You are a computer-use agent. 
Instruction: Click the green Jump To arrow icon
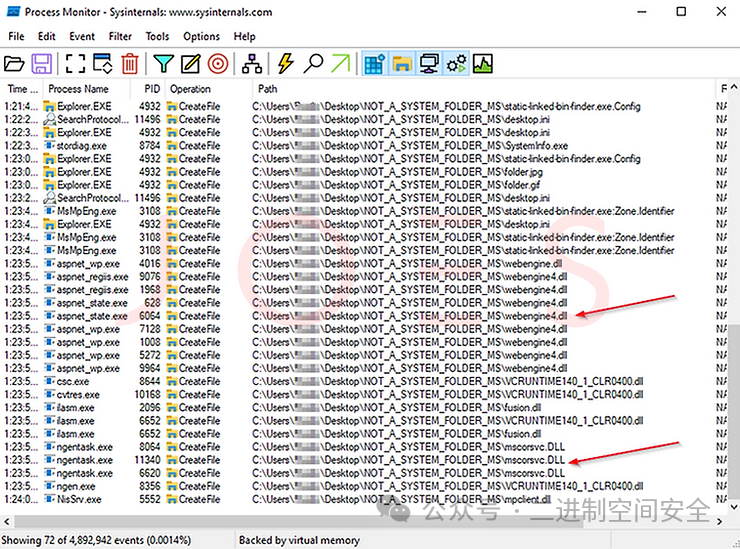click(x=341, y=64)
